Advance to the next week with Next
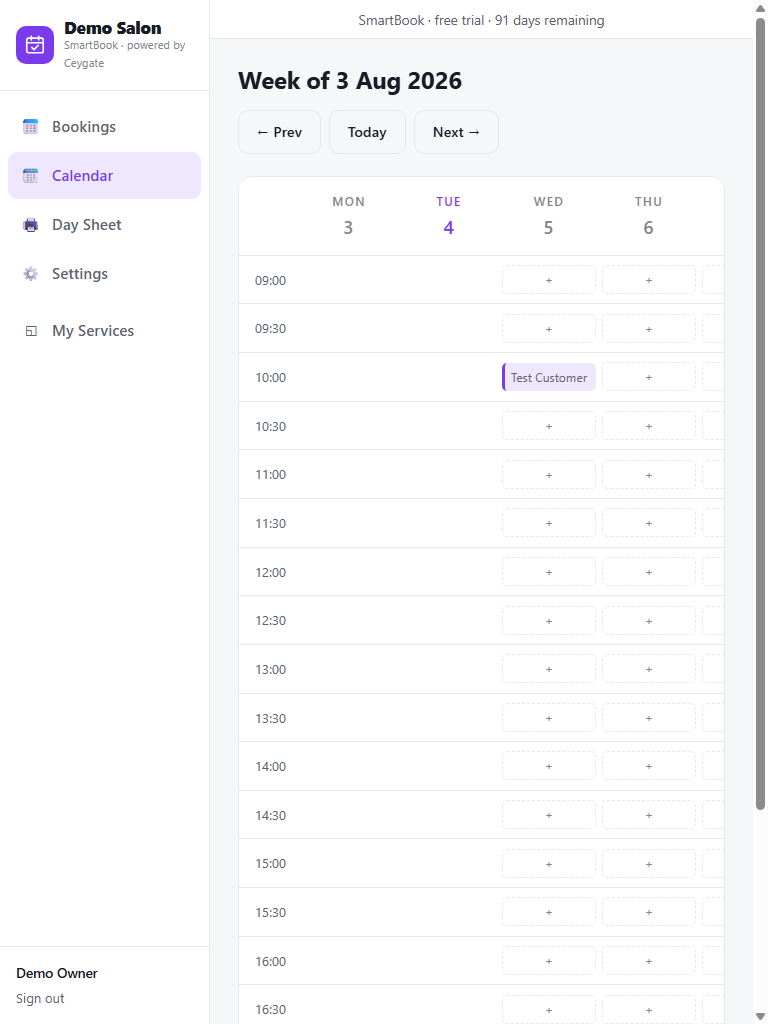The image size is (768, 1024). 456,132
